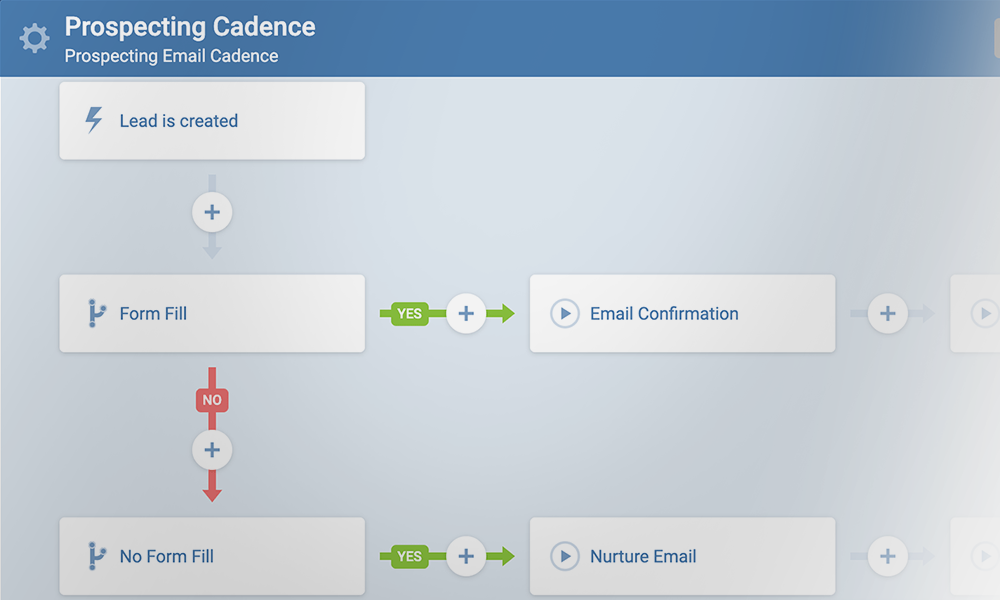Add step on Form Fill YES branch
The height and width of the screenshot is (600, 1000).
click(x=465, y=313)
